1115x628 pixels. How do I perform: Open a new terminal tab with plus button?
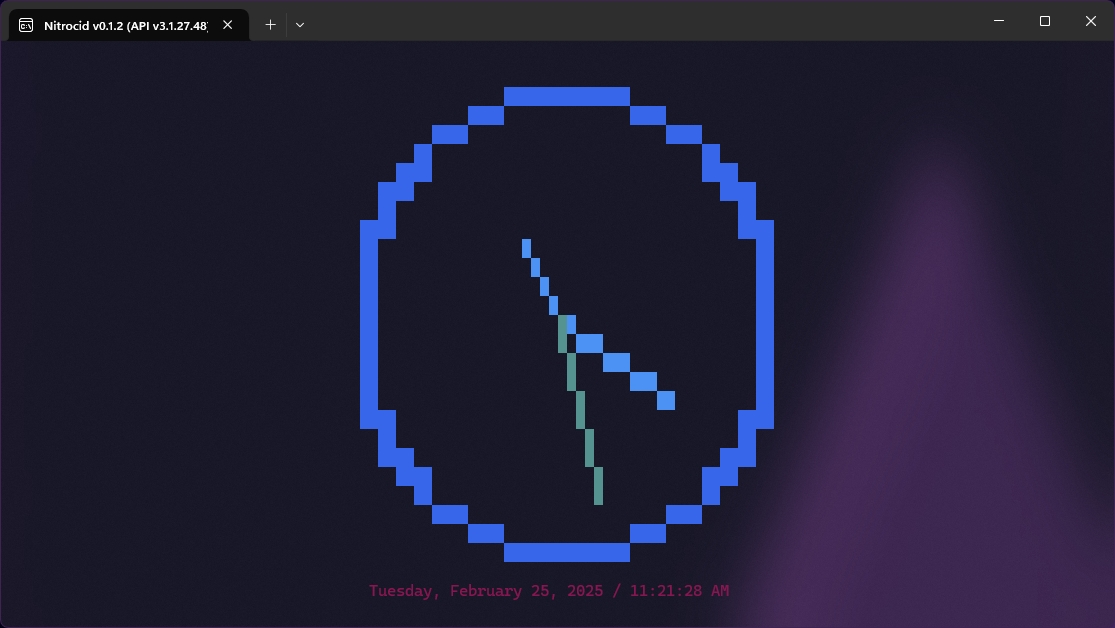point(270,24)
